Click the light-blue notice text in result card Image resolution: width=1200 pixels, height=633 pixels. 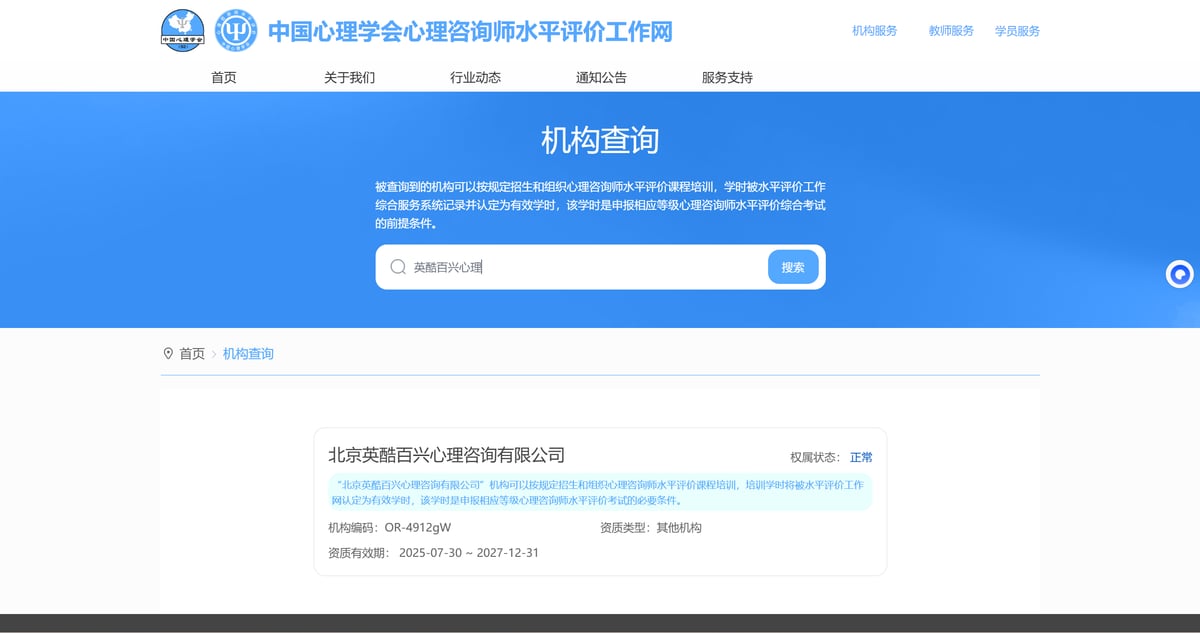click(600, 492)
